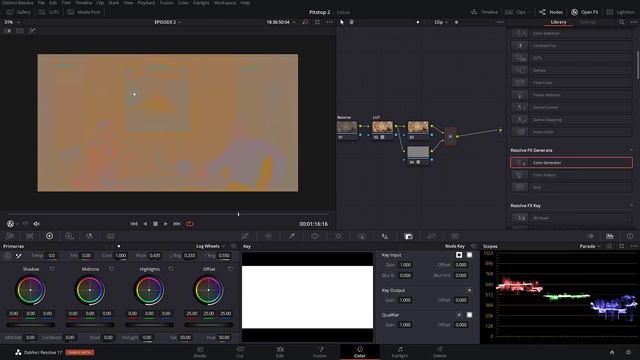This screenshot has height=360, width=640.
Task: Select node 03 in node graph
Action: click(418, 130)
